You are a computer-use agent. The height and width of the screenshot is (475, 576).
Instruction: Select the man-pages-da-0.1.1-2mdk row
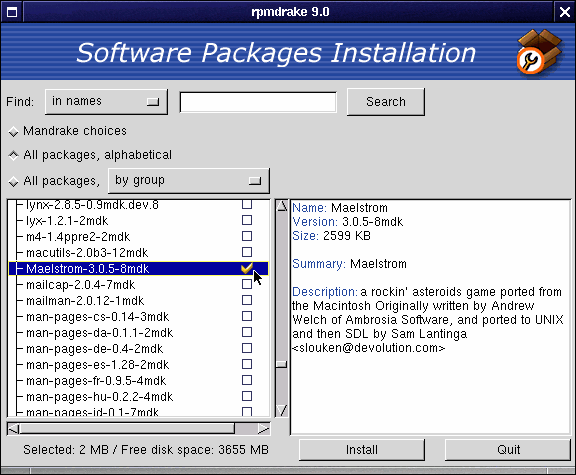138,333
